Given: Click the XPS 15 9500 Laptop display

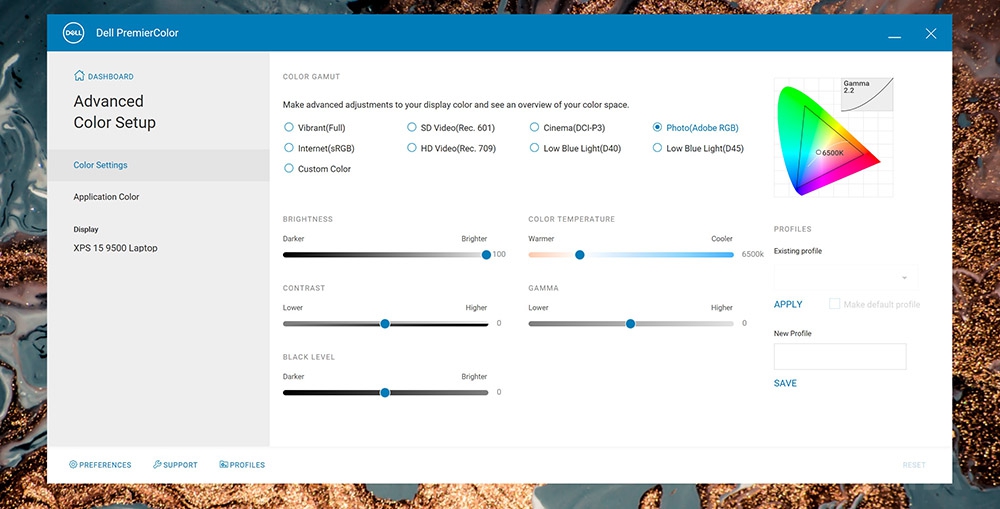Looking at the screenshot, I should click(x=115, y=248).
